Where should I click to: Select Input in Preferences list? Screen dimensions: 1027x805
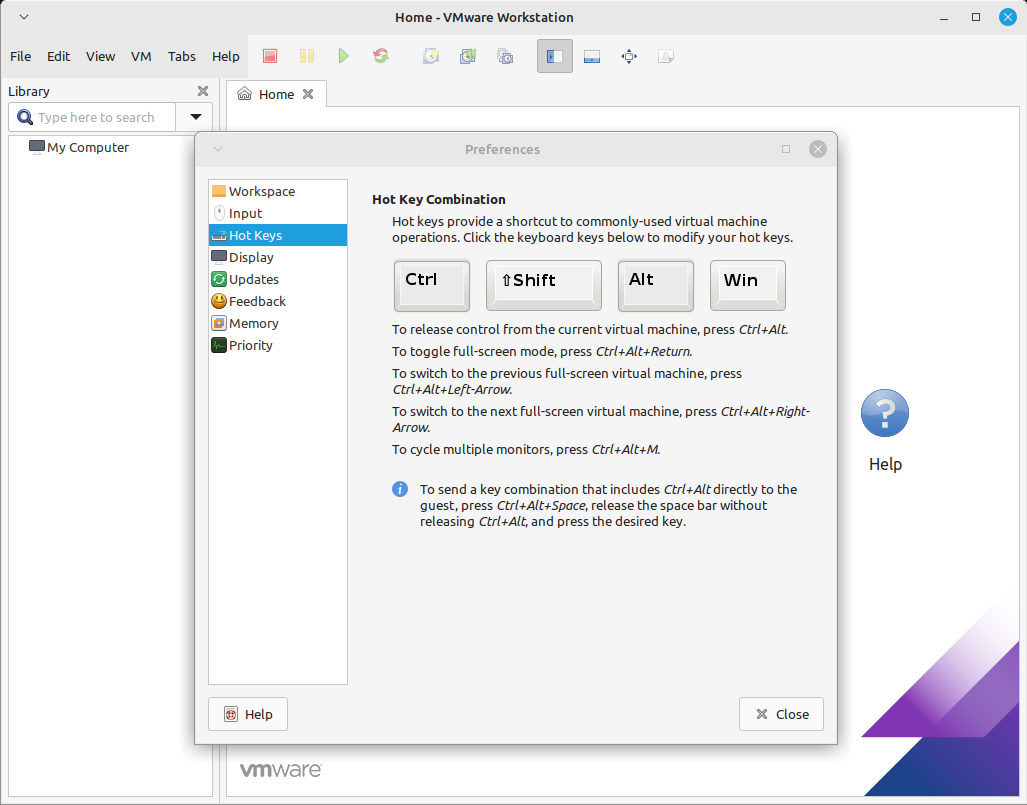pyautogui.click(x=278, y=214)
